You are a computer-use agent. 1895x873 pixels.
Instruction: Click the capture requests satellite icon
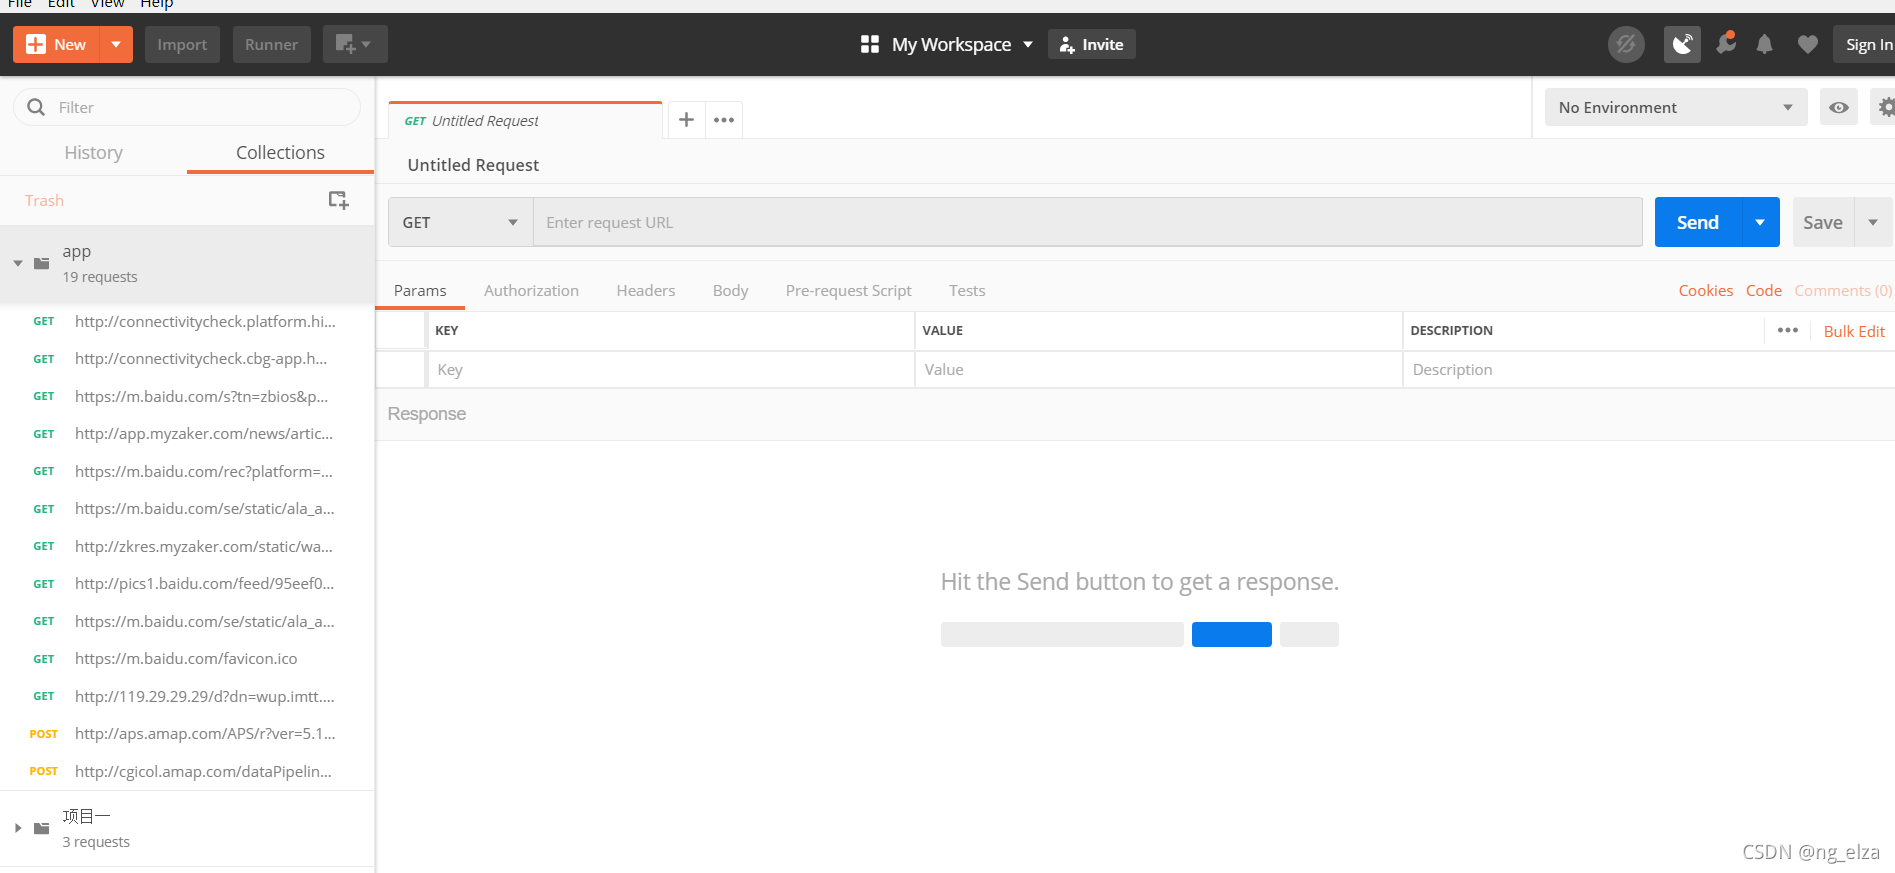1682,44
